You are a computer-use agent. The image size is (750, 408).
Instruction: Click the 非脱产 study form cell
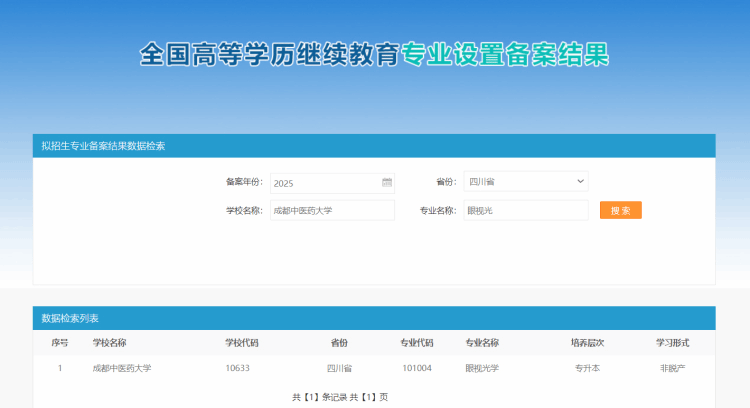pyautogui.click(x=672, y=368)
